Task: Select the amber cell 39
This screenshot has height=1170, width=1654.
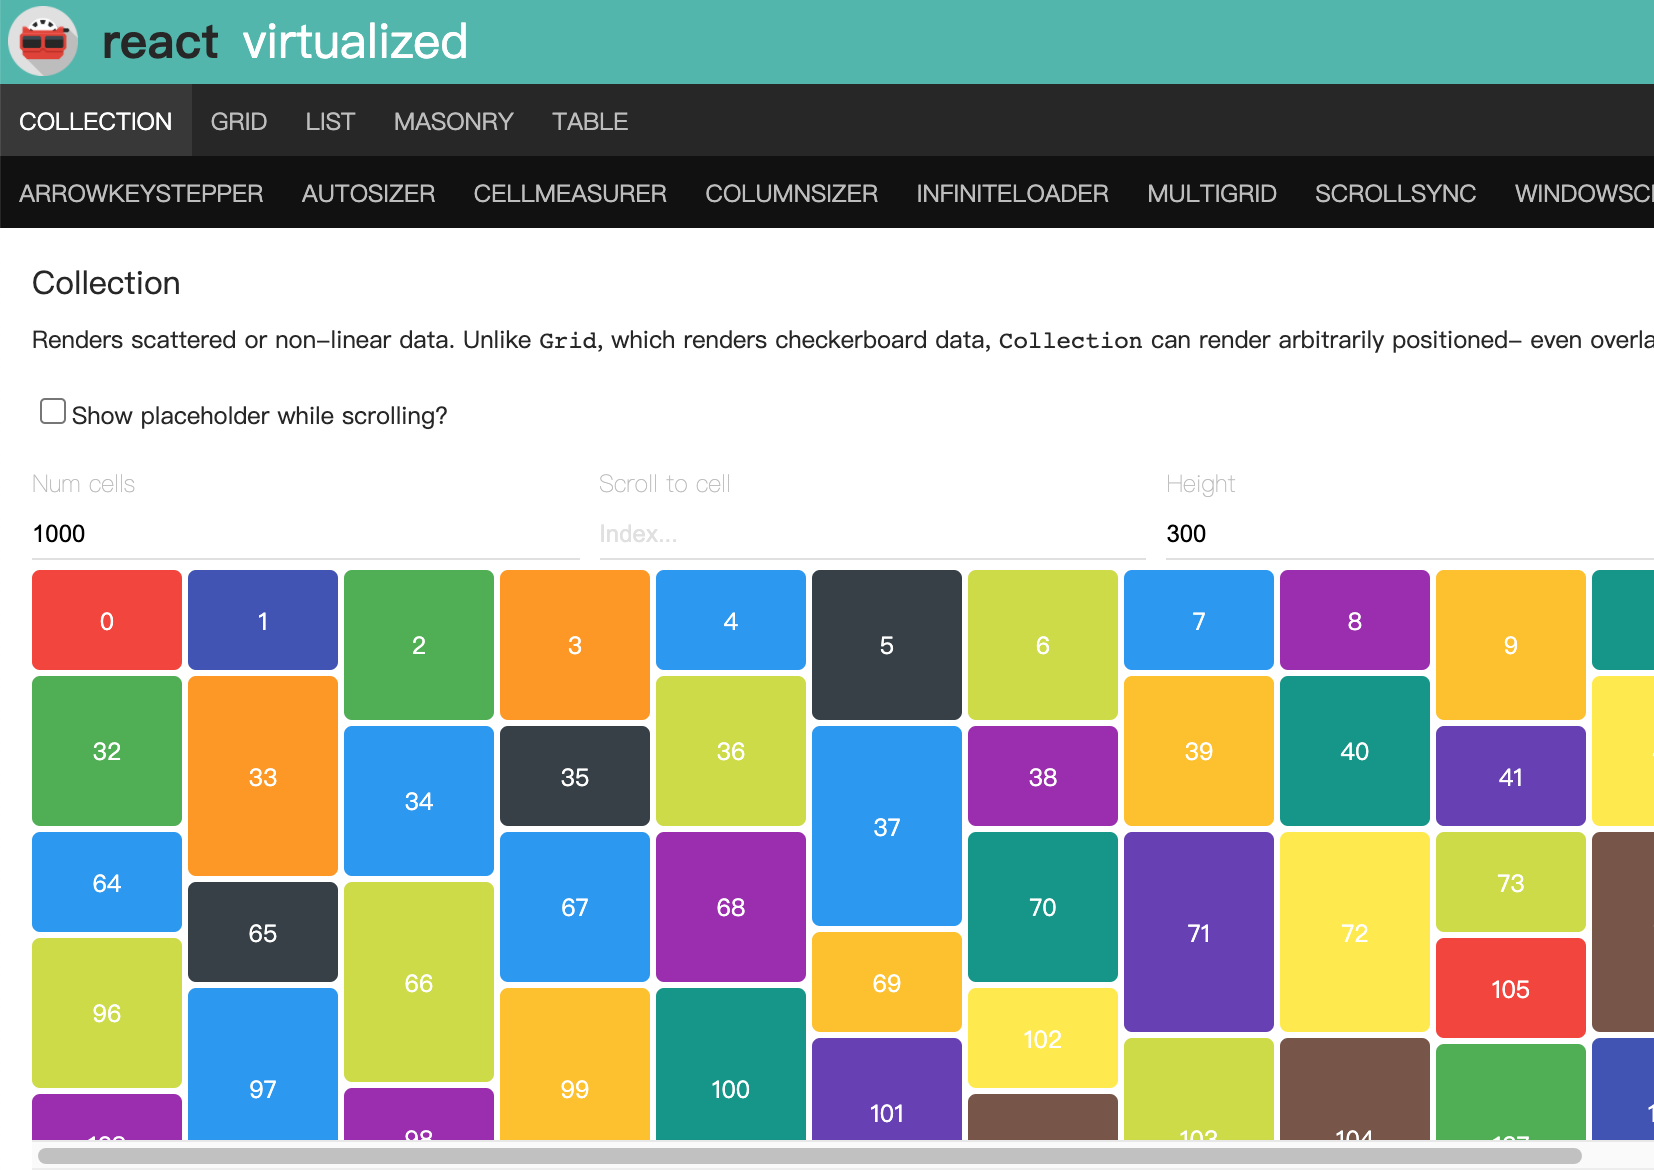Action: (1199, 751)
